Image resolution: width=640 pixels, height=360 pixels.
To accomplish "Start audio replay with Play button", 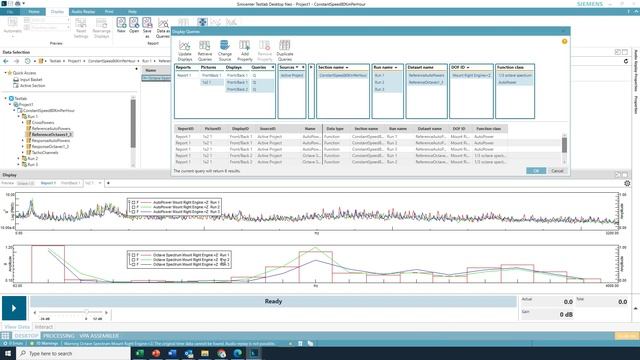I will (x=14, y=308).
